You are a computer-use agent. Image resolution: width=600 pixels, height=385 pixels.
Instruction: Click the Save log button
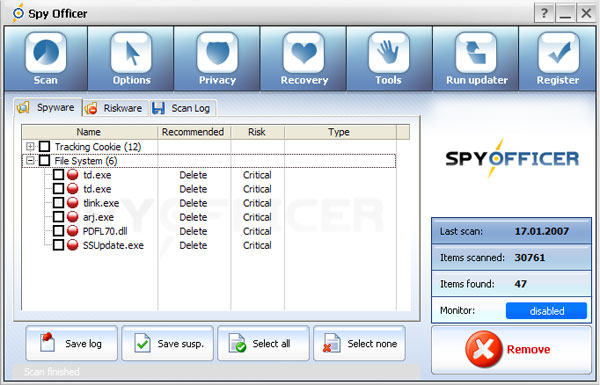pos(72,343)
